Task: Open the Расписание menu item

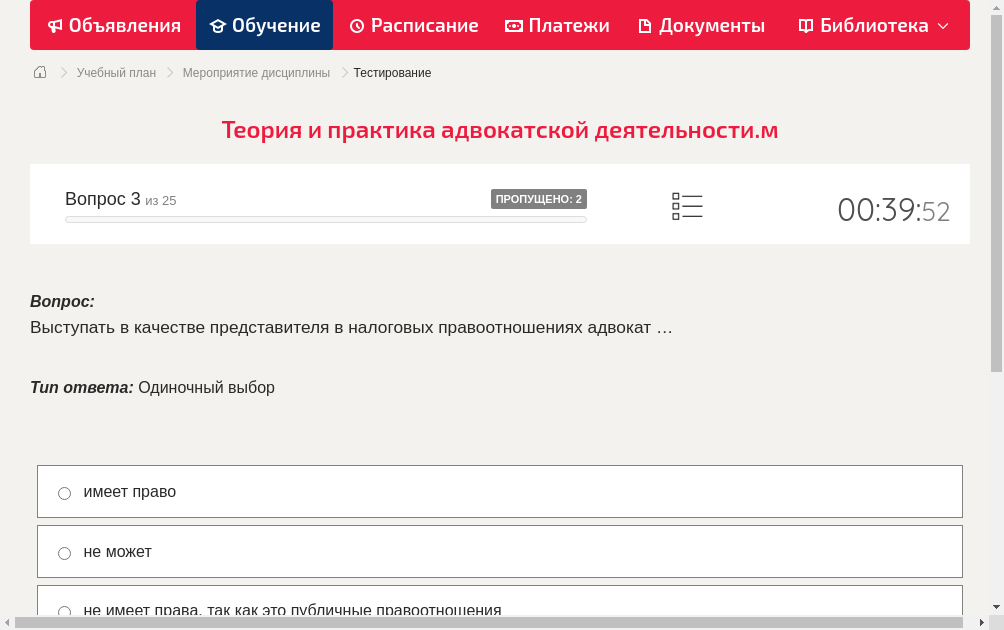Action: (x=414, y=25)
